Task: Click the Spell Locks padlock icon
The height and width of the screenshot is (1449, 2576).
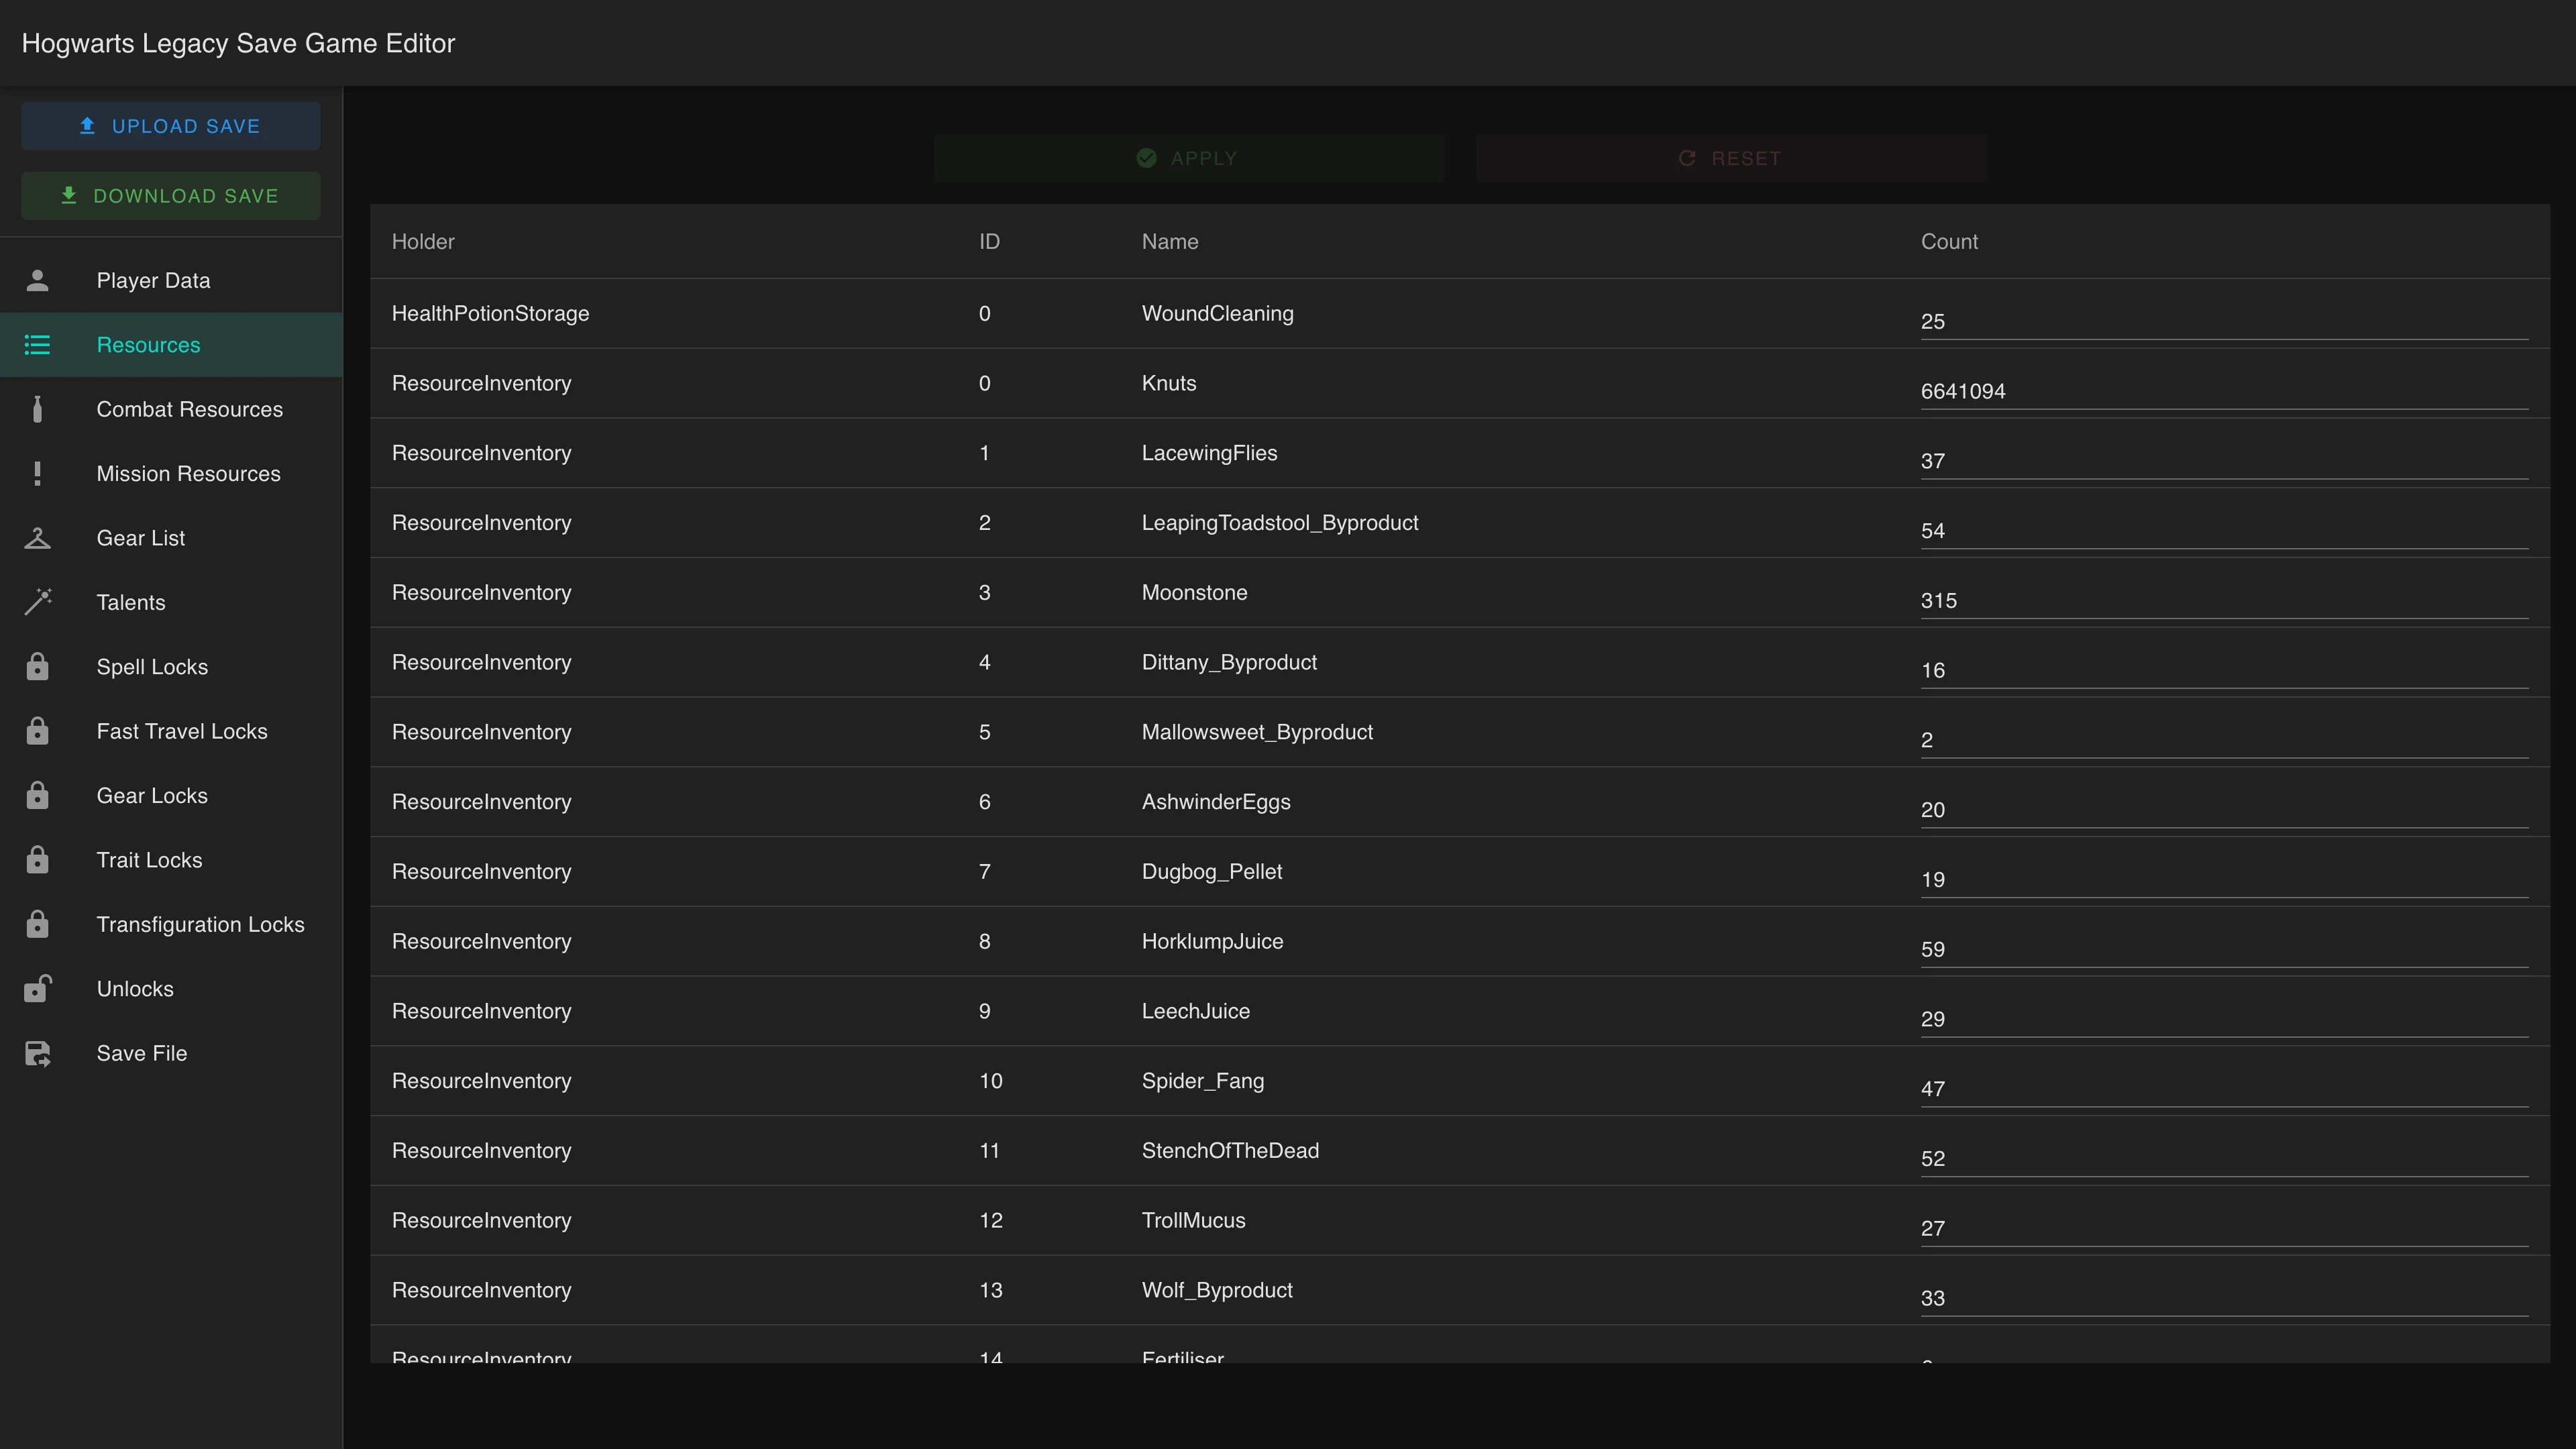Action: (x=37, y=667)
